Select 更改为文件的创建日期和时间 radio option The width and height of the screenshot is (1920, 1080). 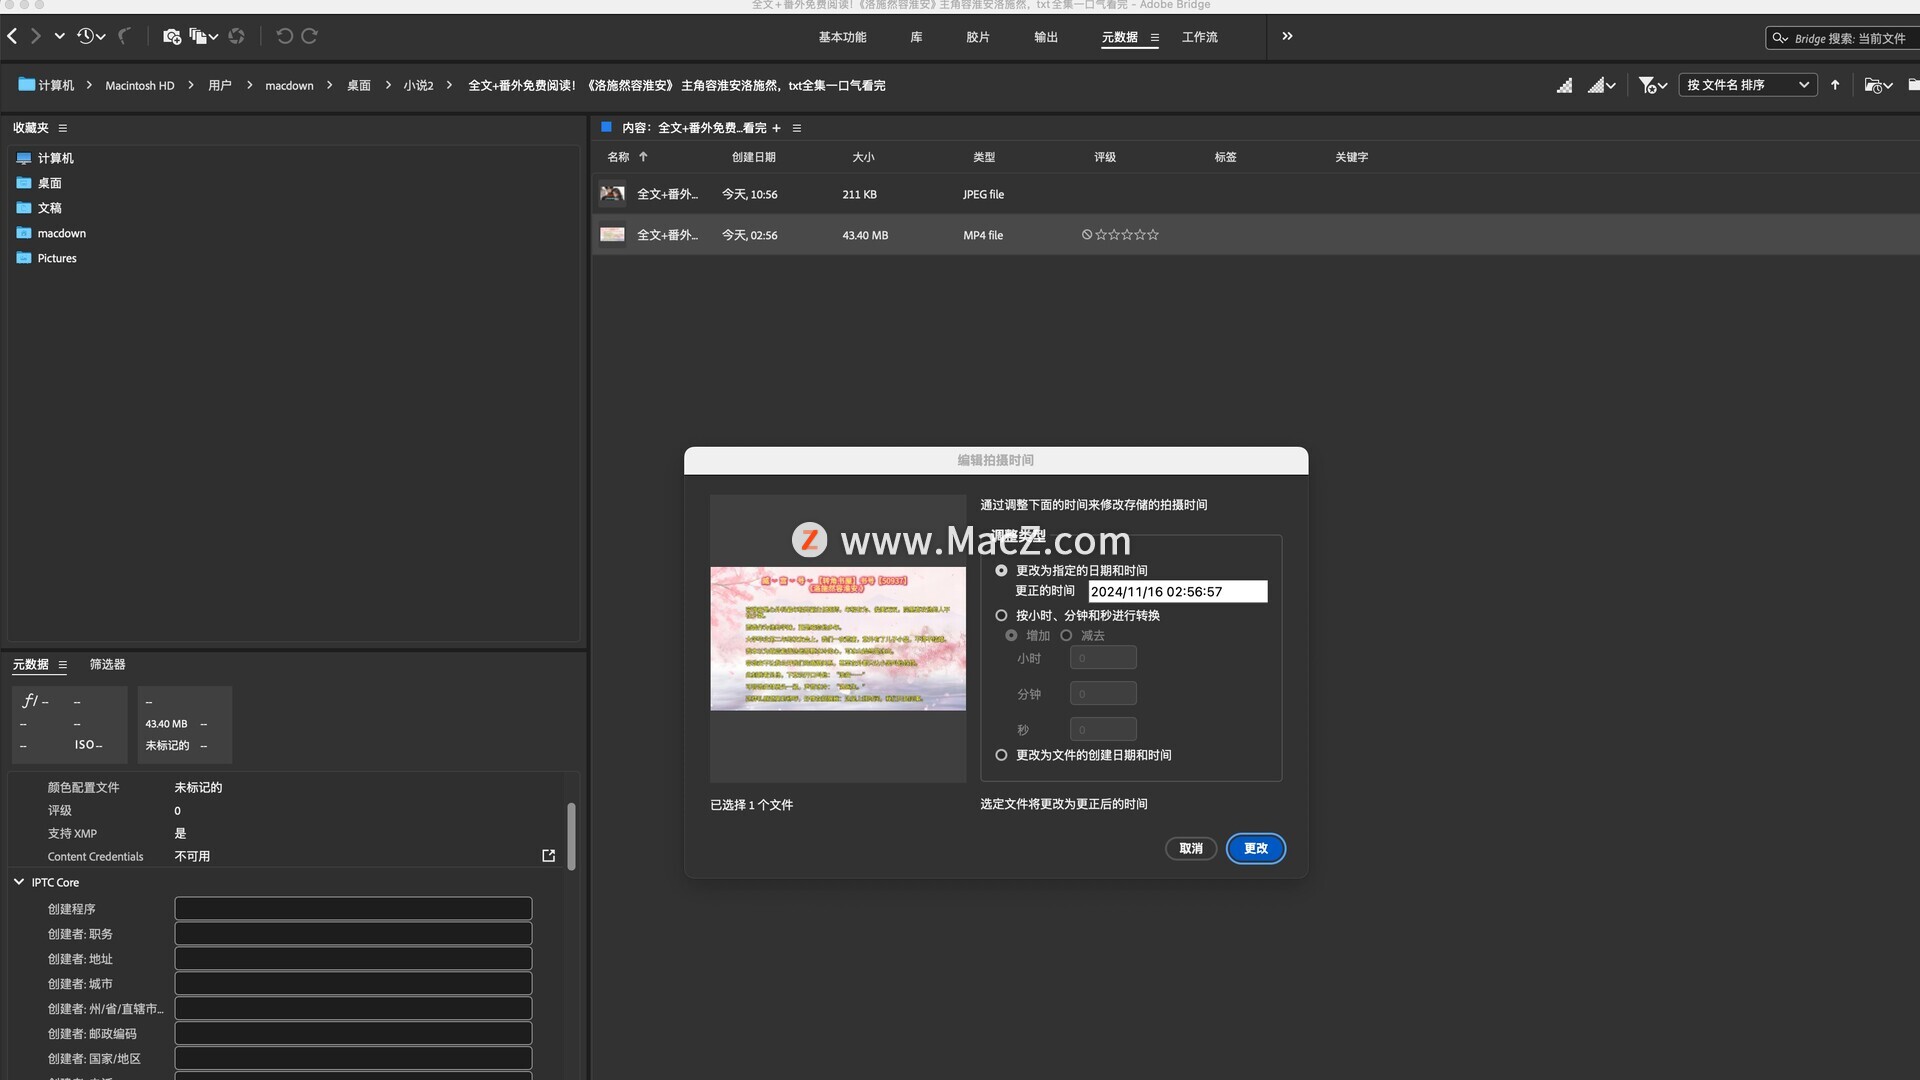click(1001, 756)
